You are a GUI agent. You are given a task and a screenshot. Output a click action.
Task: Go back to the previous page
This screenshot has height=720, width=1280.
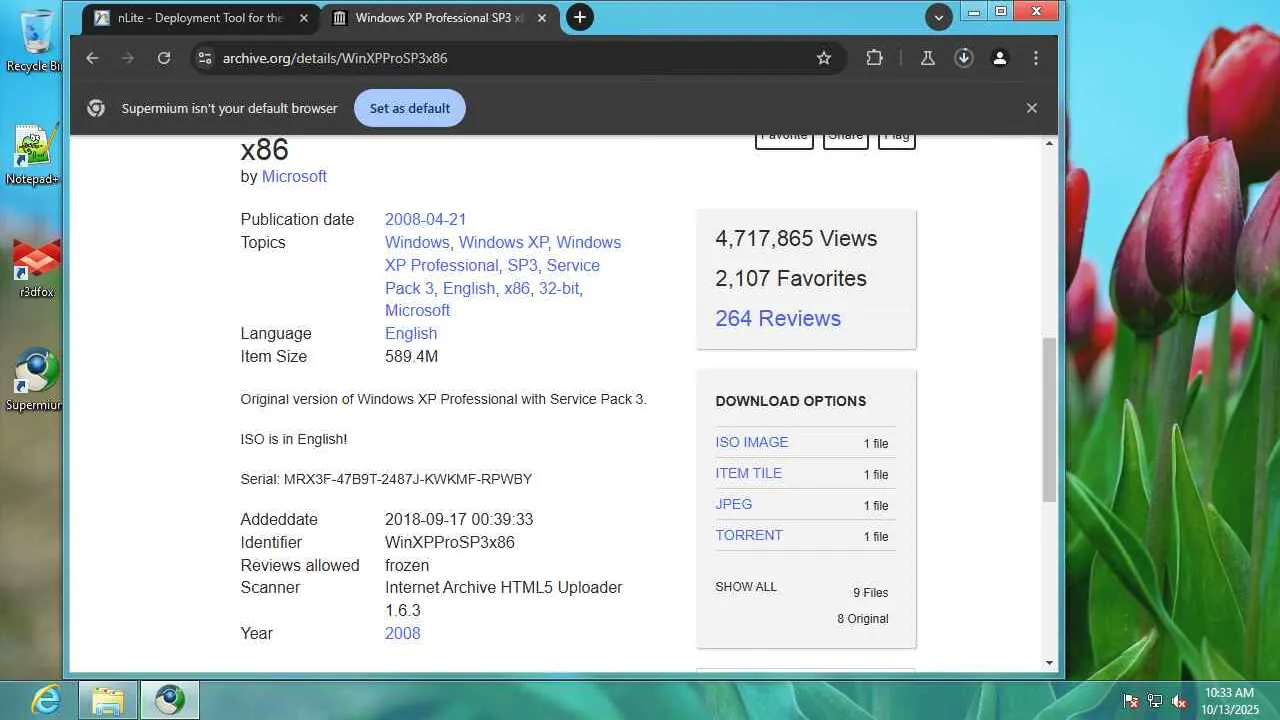(x=92, y=58)
